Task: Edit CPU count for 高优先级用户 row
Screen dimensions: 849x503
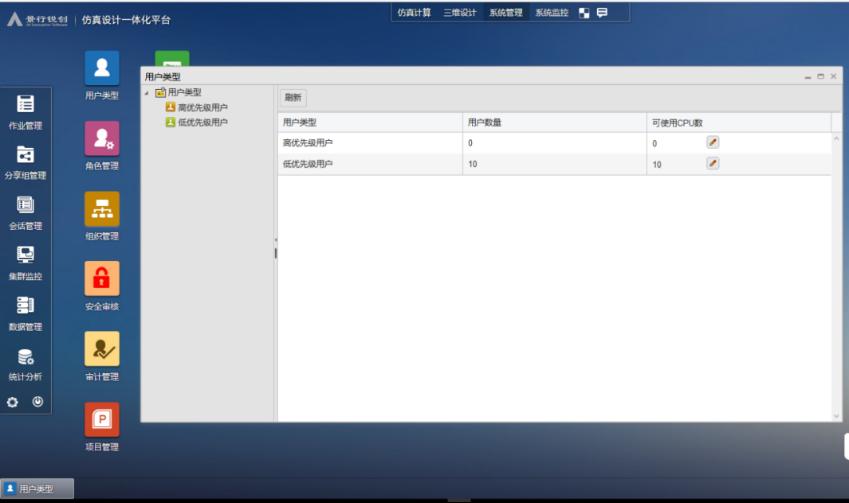Action: pos(713,143)
